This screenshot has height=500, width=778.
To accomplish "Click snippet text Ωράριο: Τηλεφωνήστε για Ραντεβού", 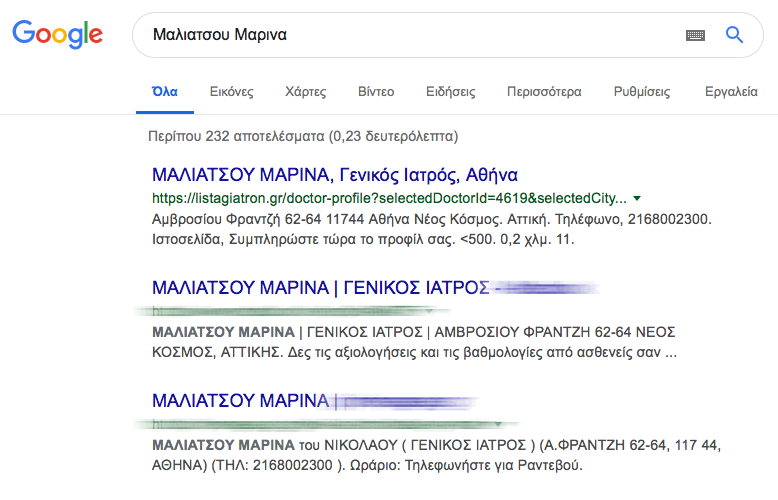I will point(466,465).
